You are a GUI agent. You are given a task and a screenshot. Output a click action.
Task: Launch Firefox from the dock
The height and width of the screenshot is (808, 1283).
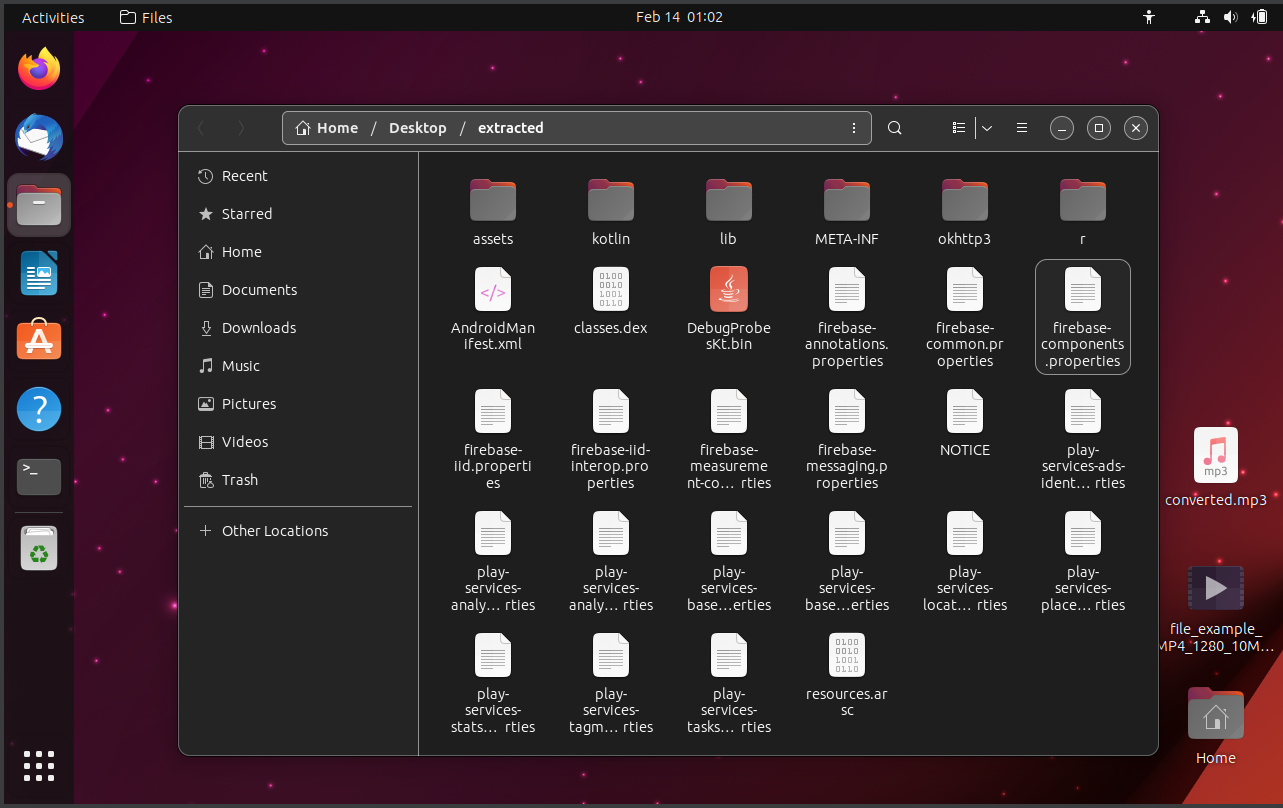click(38, 68)
